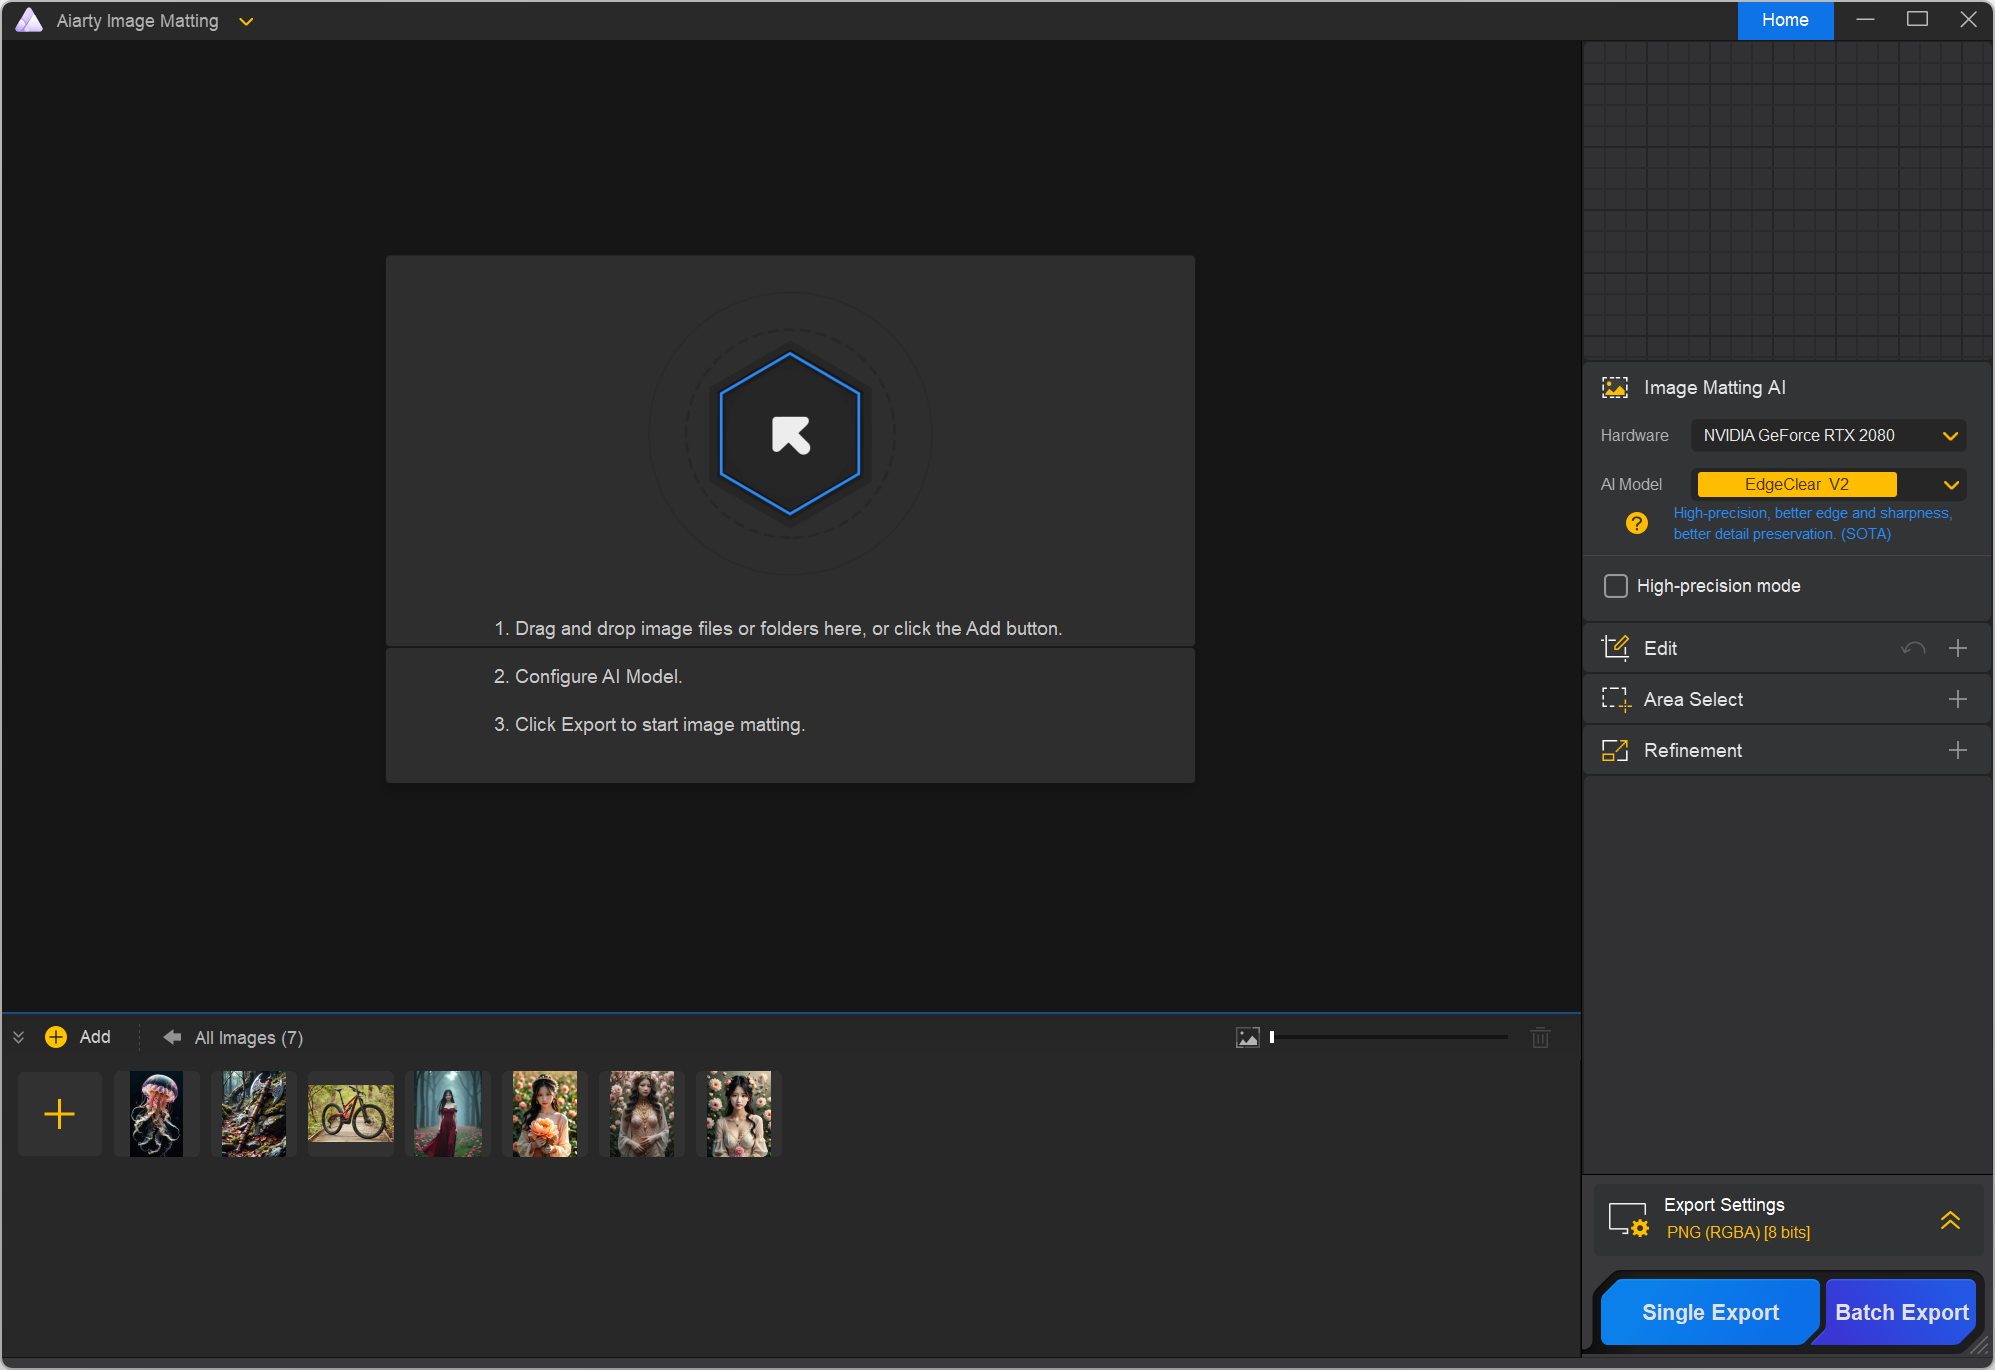Collapse the image strip with double chevron
The height and width of the screenshot is (1370, 1995).
pos(18,1037)
